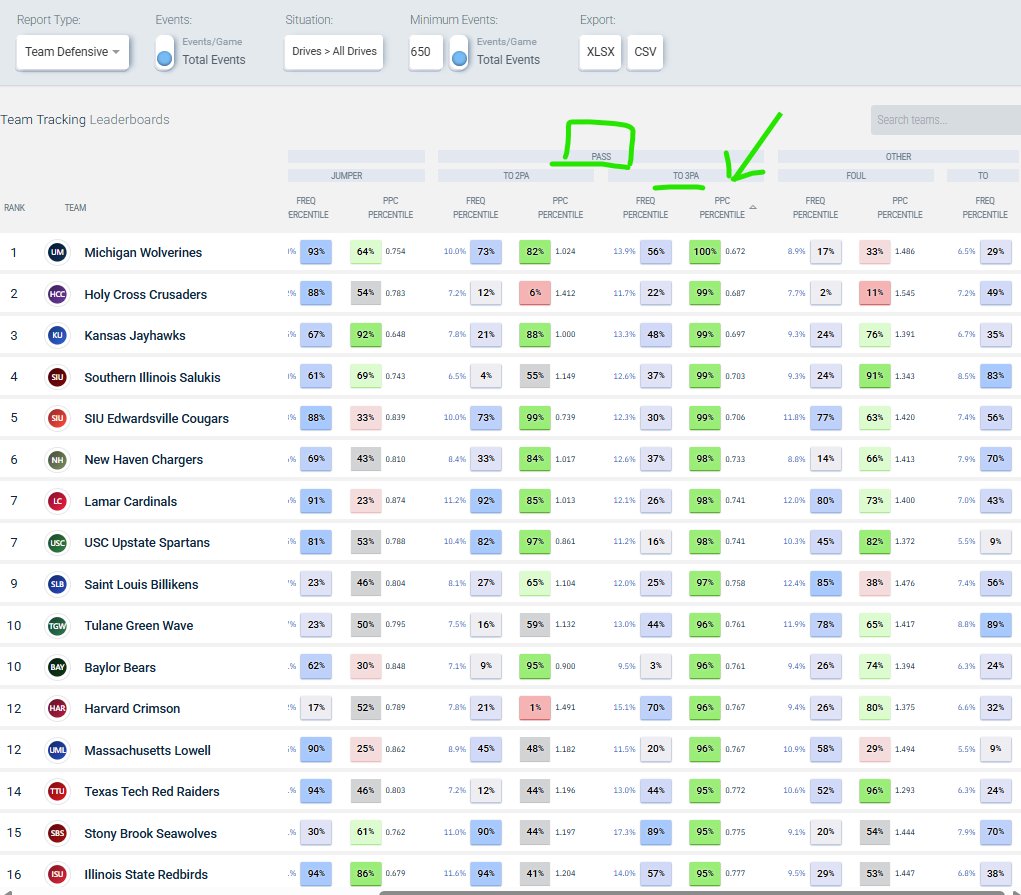This screenshot has width=1021, height=895.
Task: Click the OTHER column group header
Action: click(898, 156)
